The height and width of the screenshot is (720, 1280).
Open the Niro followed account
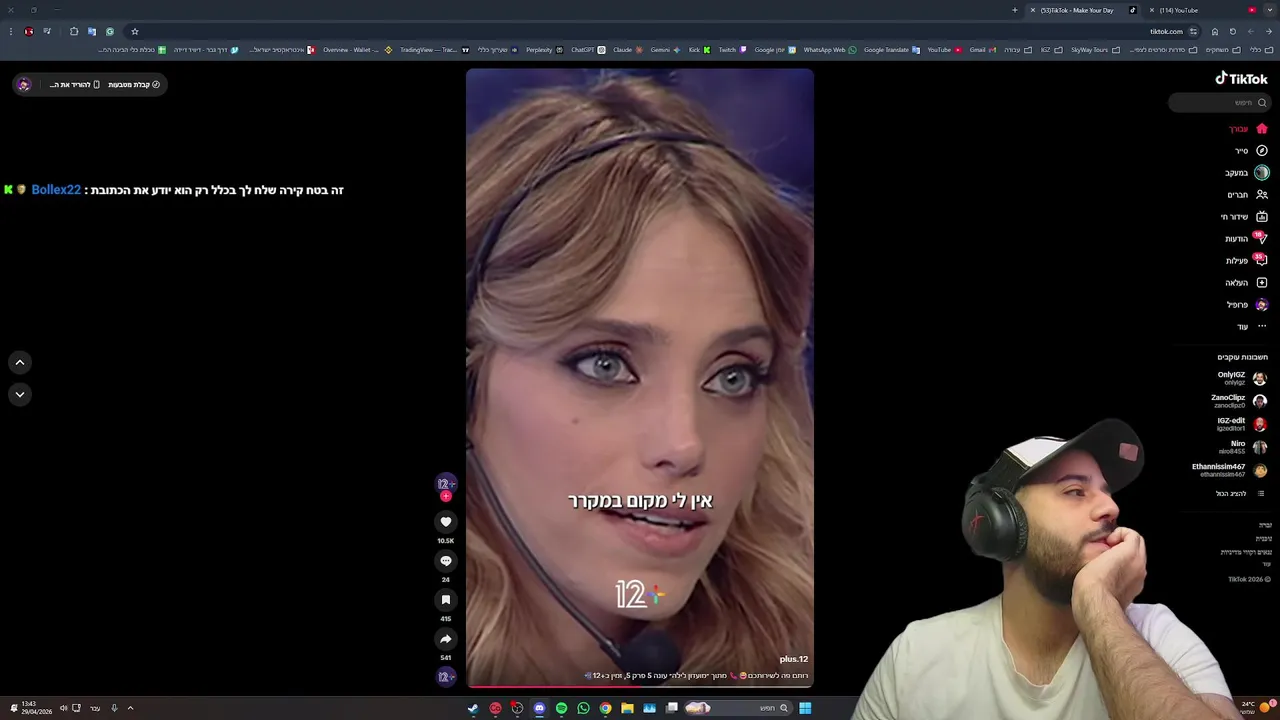pyautogui.click(x=1243, y=447)
